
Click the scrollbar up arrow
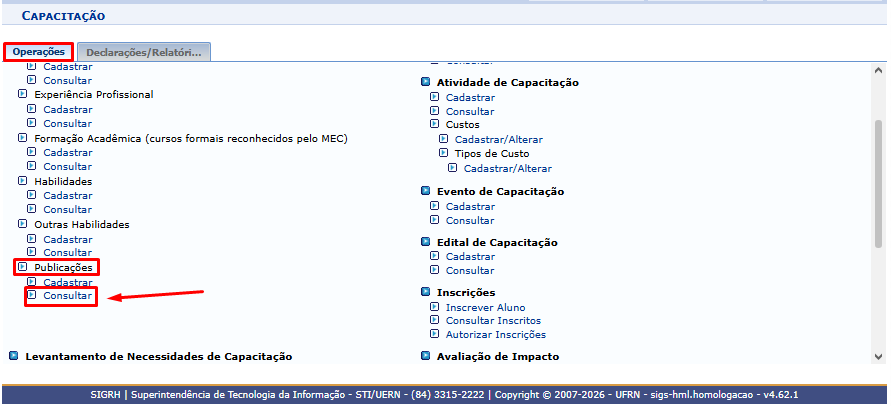pos(878,71)
